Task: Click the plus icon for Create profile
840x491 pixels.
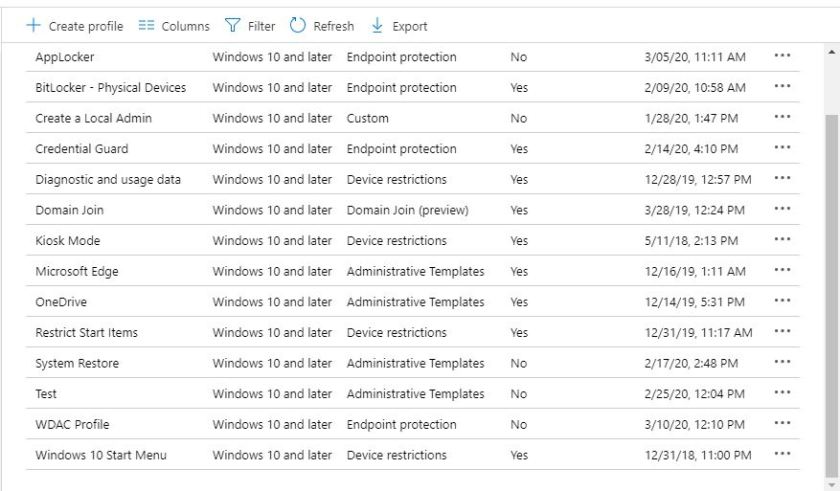Action: 33,26
